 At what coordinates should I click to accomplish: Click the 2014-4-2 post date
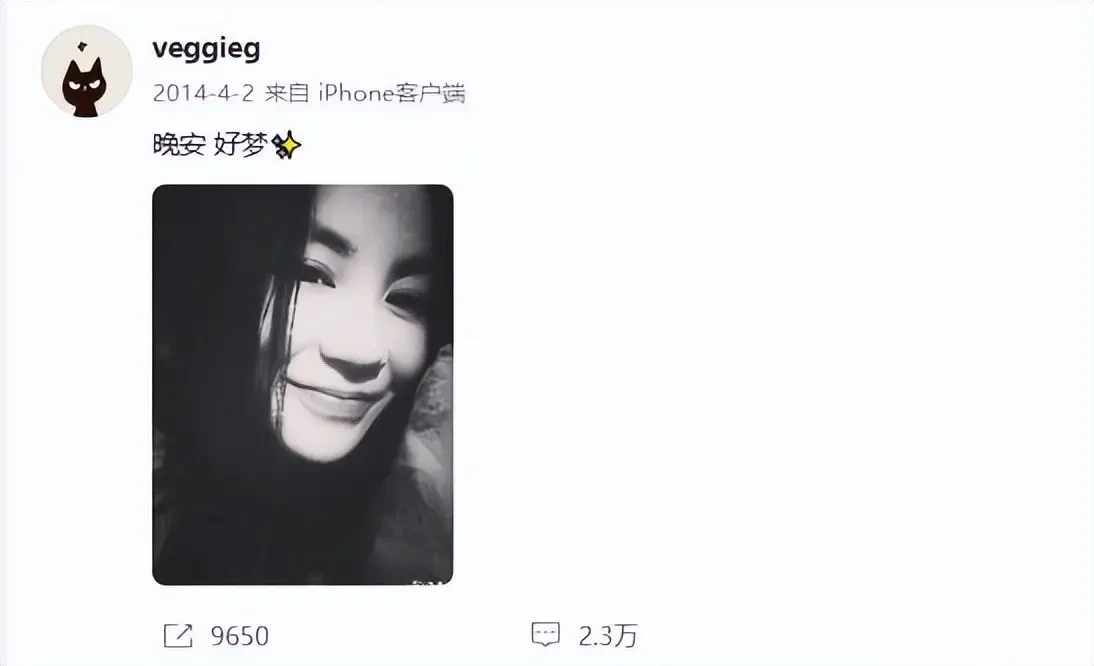tap(203, 93)
